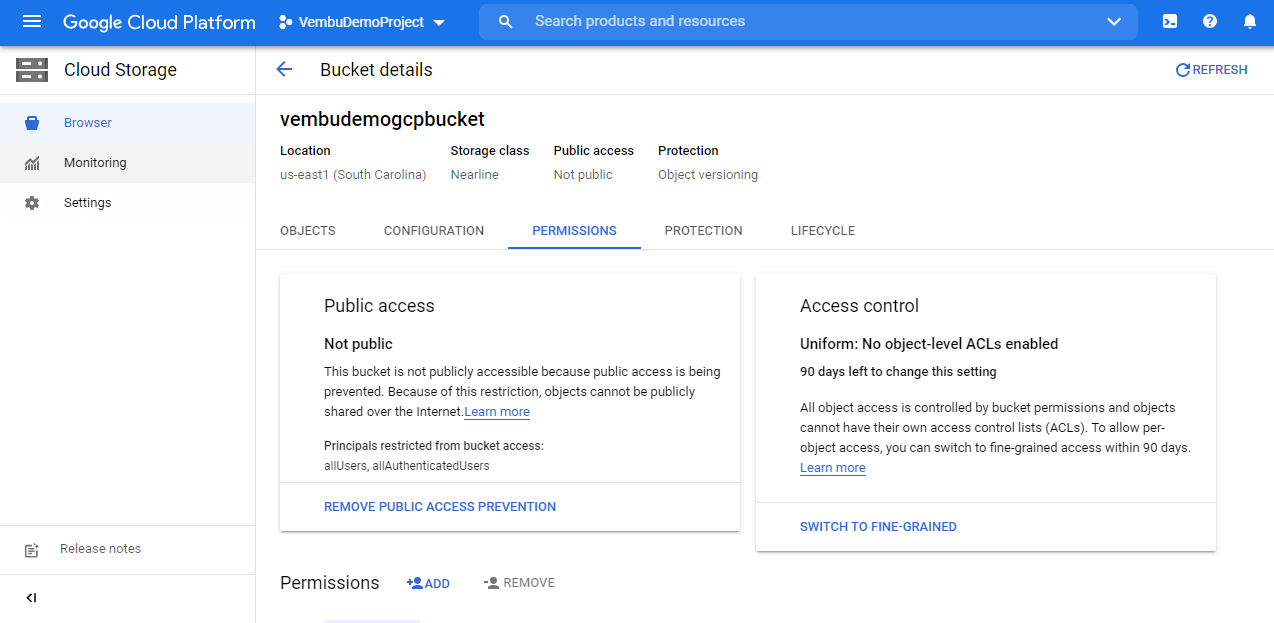Screen dimensions: 1274x623
Task: Click the Release notes document icon
Action: [32, 550]
